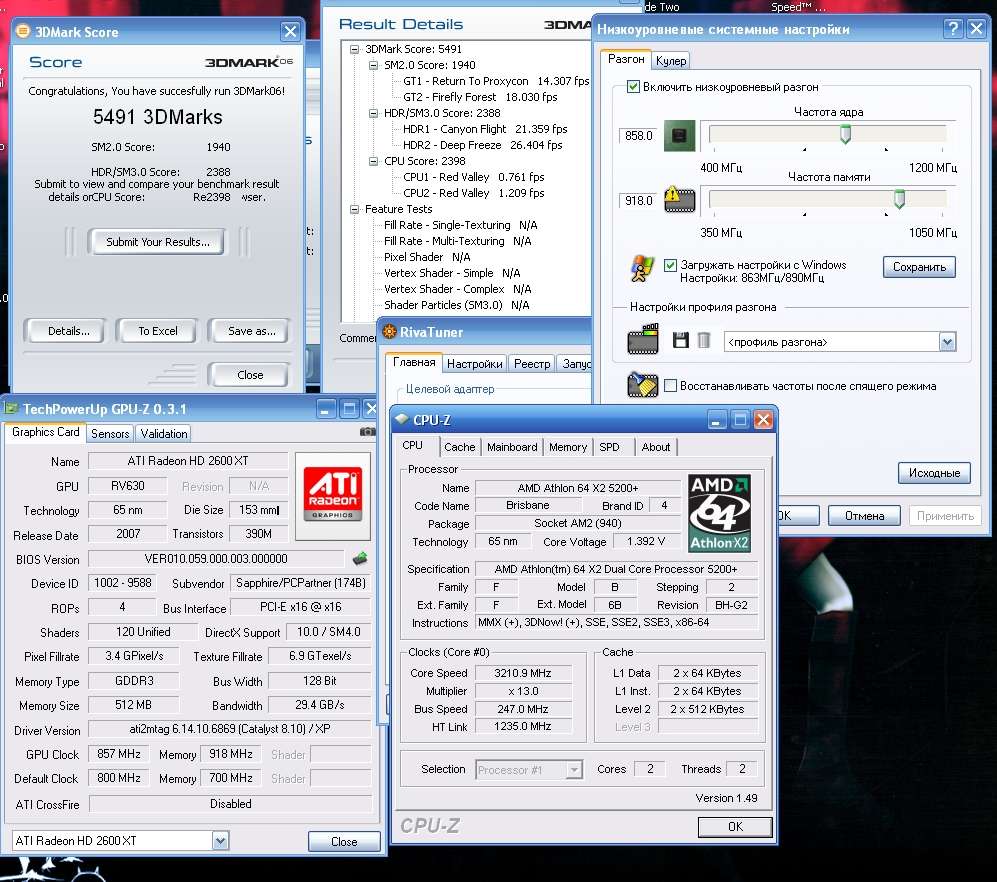The width and height of the screenshot is (997, 882).
Task: Delete overclocking profile with trash icon
Action: (703, 340)
